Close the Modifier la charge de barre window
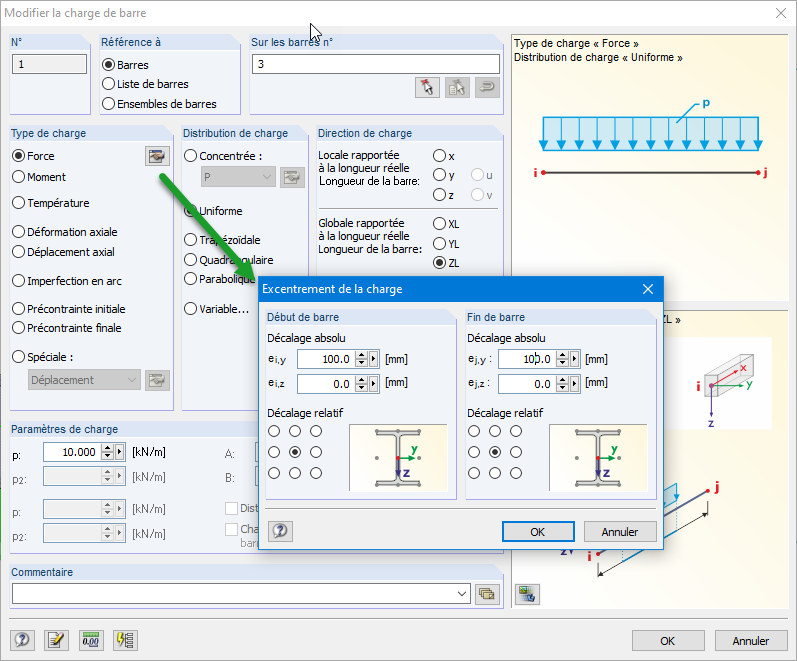 pyautogui.click(x=781, y=13)
